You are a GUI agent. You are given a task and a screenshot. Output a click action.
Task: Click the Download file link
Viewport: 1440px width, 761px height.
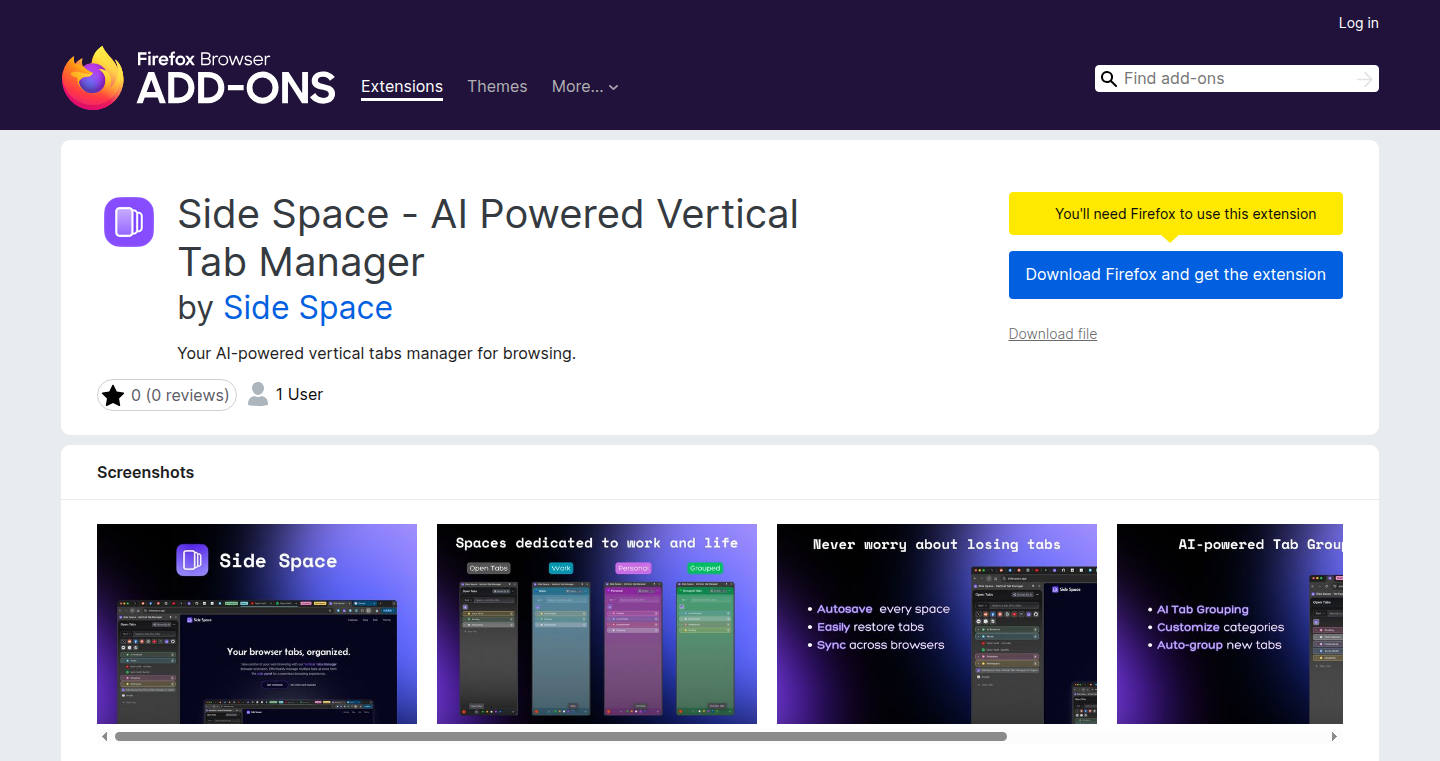click(x=1053, y=334)
